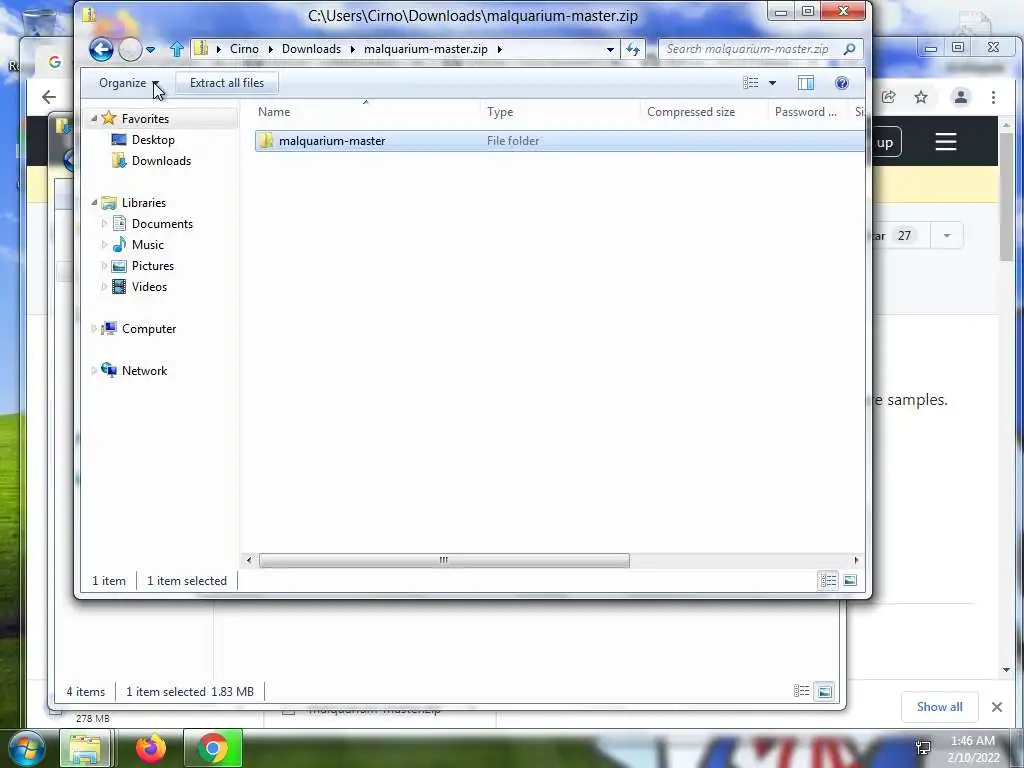Expand the Pictures library

point(104,266)
